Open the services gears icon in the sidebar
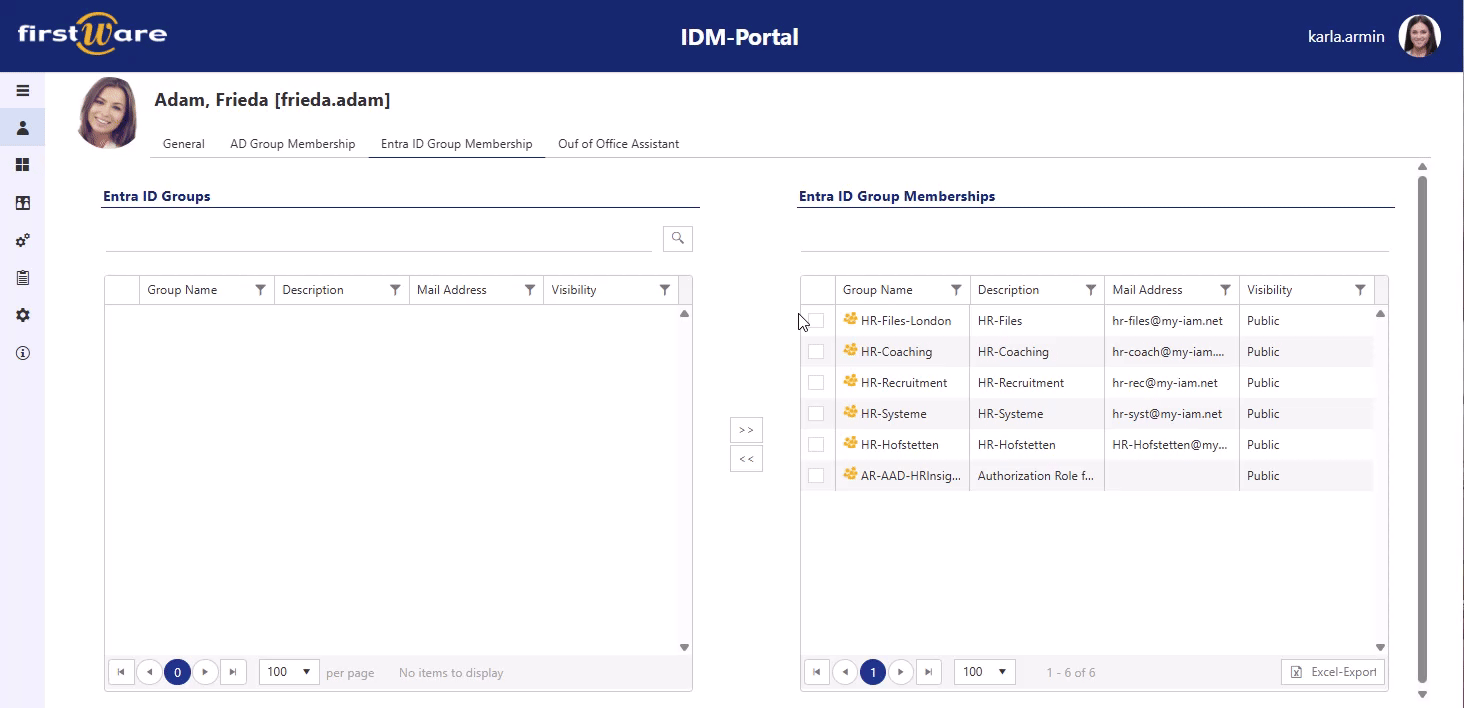The width and height of the screenshot is (1464, 708). (22, 240)
